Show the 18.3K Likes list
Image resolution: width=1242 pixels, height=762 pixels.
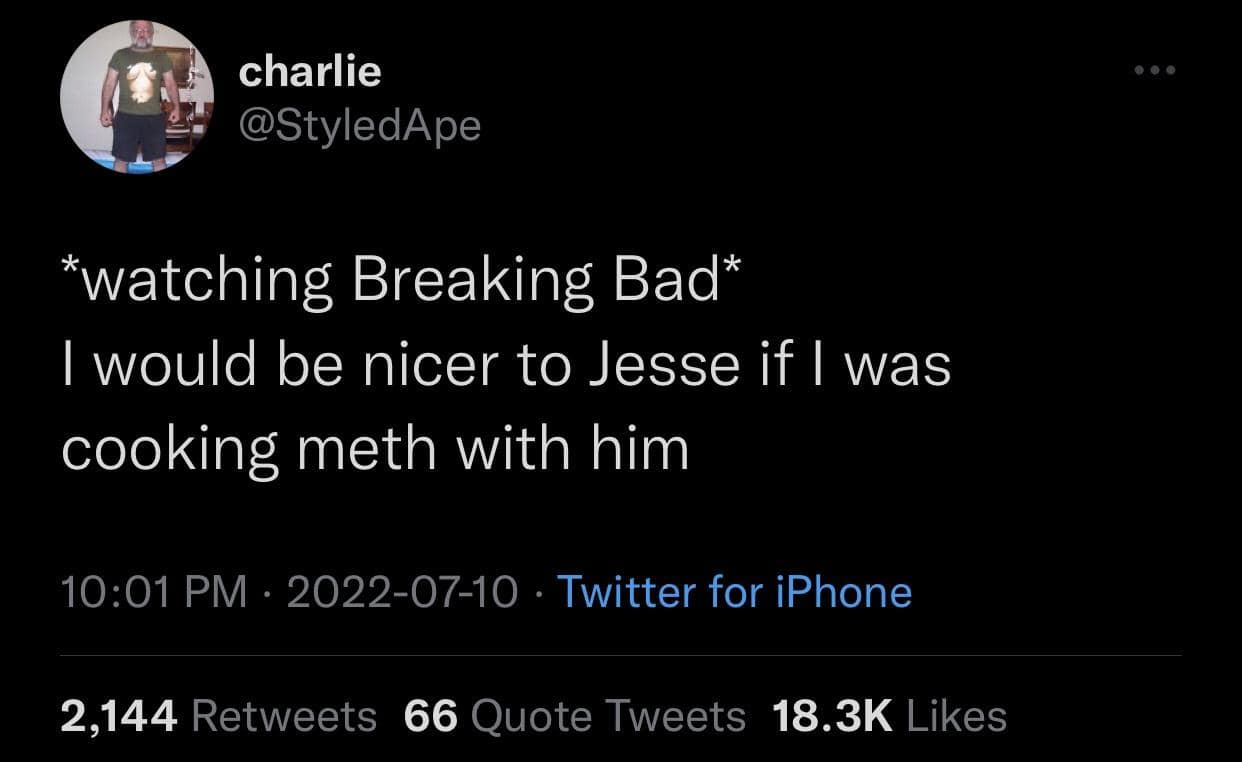[x=889, y=716]
